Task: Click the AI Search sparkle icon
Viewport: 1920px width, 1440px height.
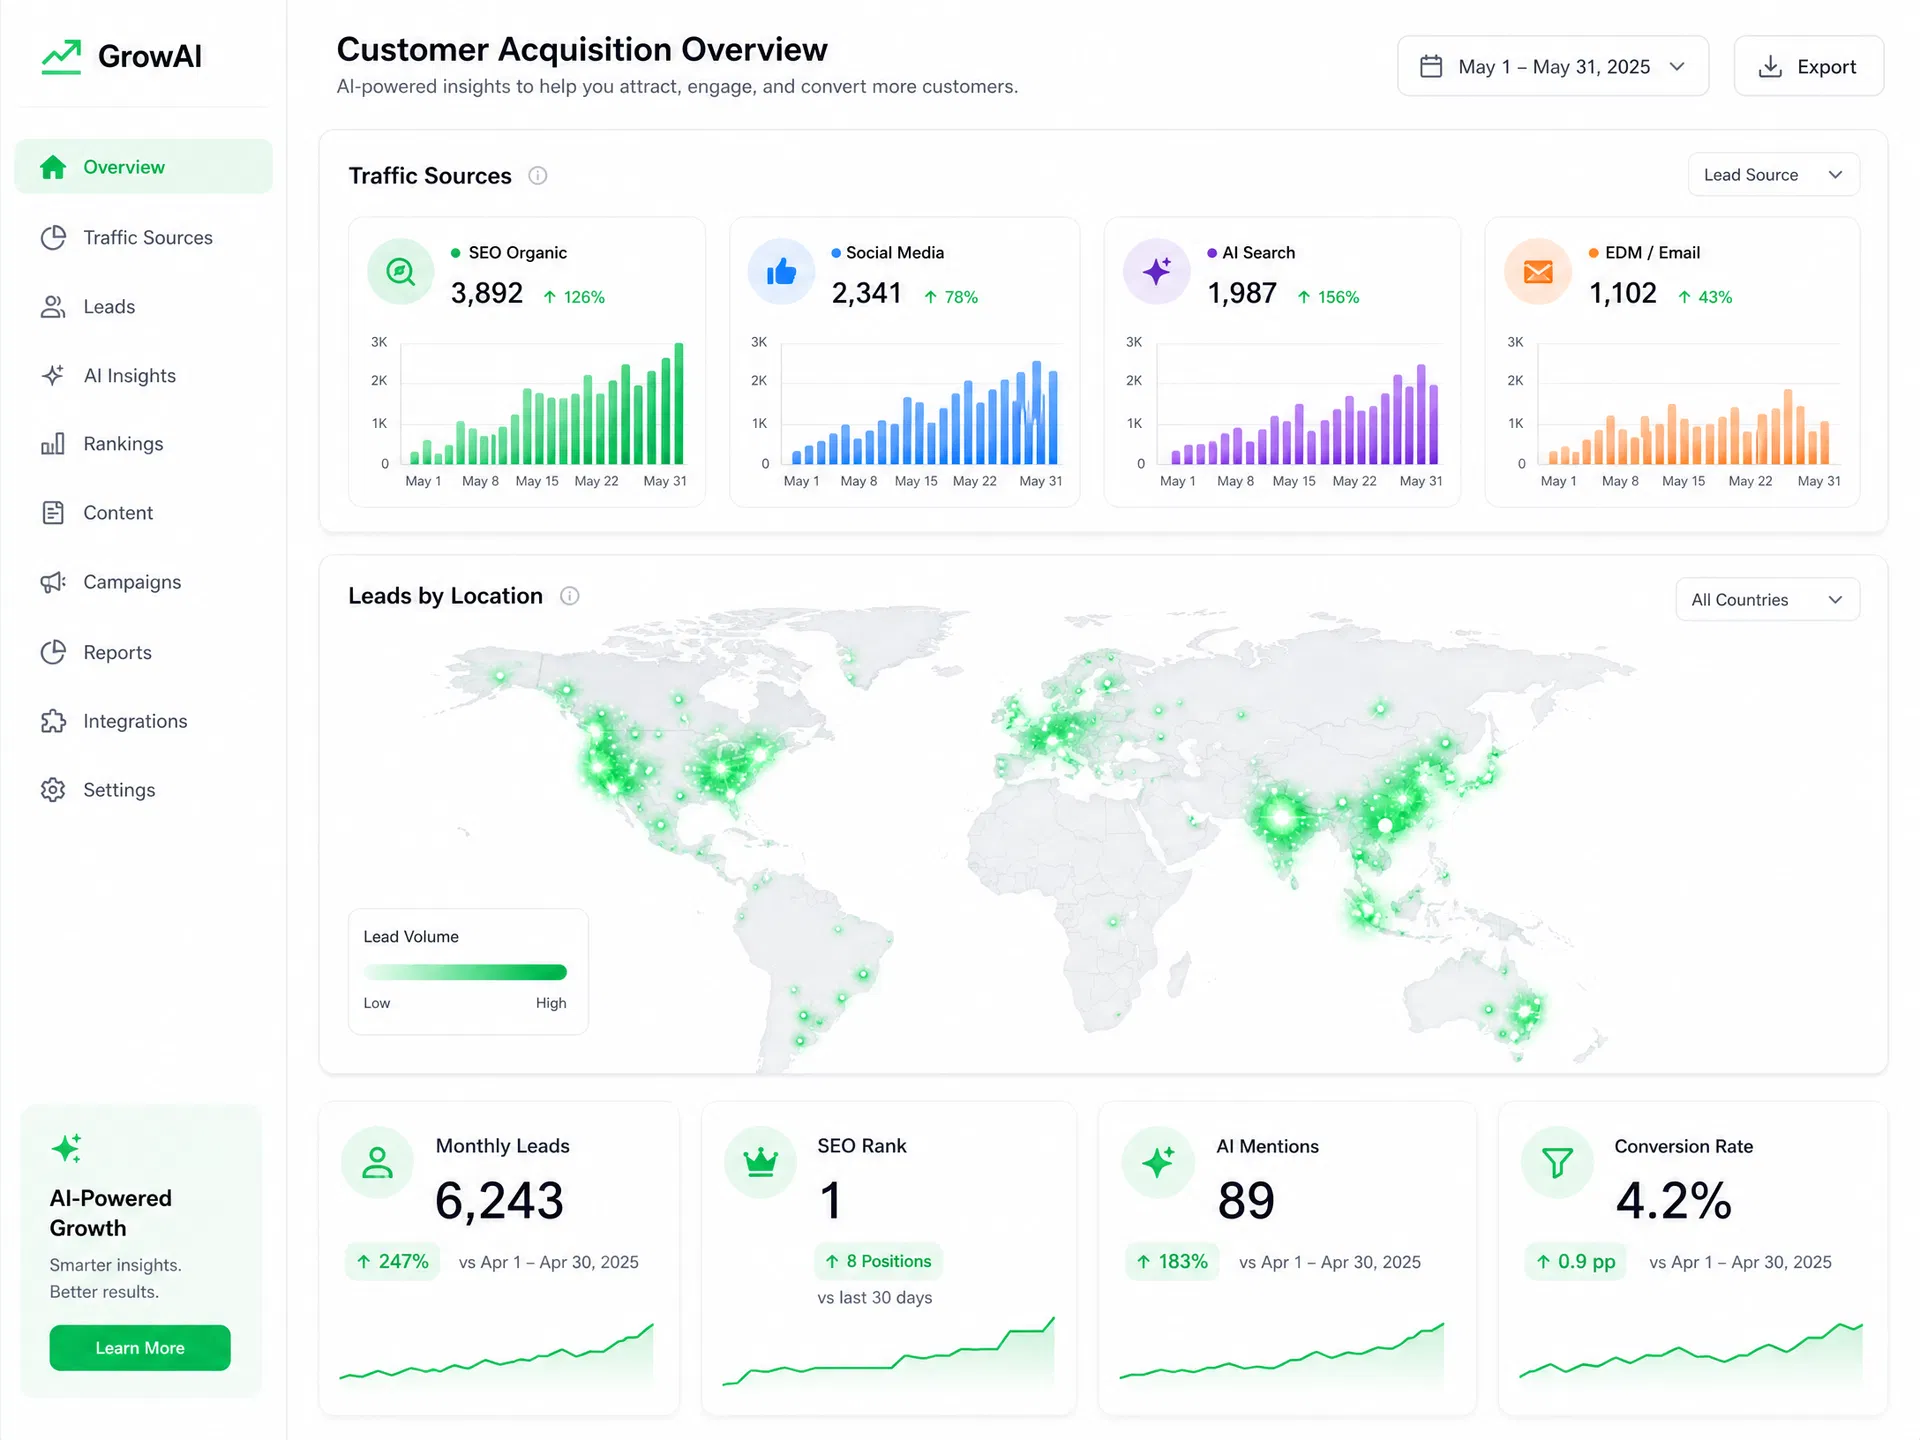Action: tap(1157, 272)
